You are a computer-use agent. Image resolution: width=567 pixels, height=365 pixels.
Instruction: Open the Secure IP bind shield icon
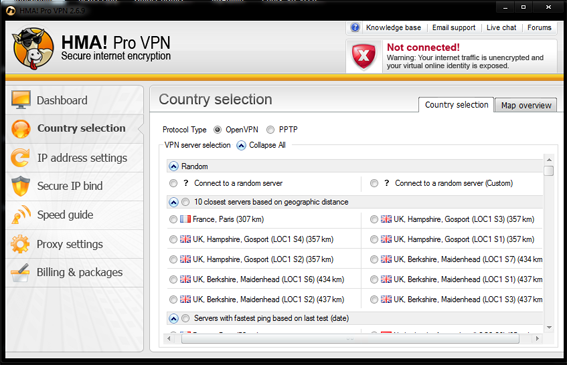pos(21,186)
